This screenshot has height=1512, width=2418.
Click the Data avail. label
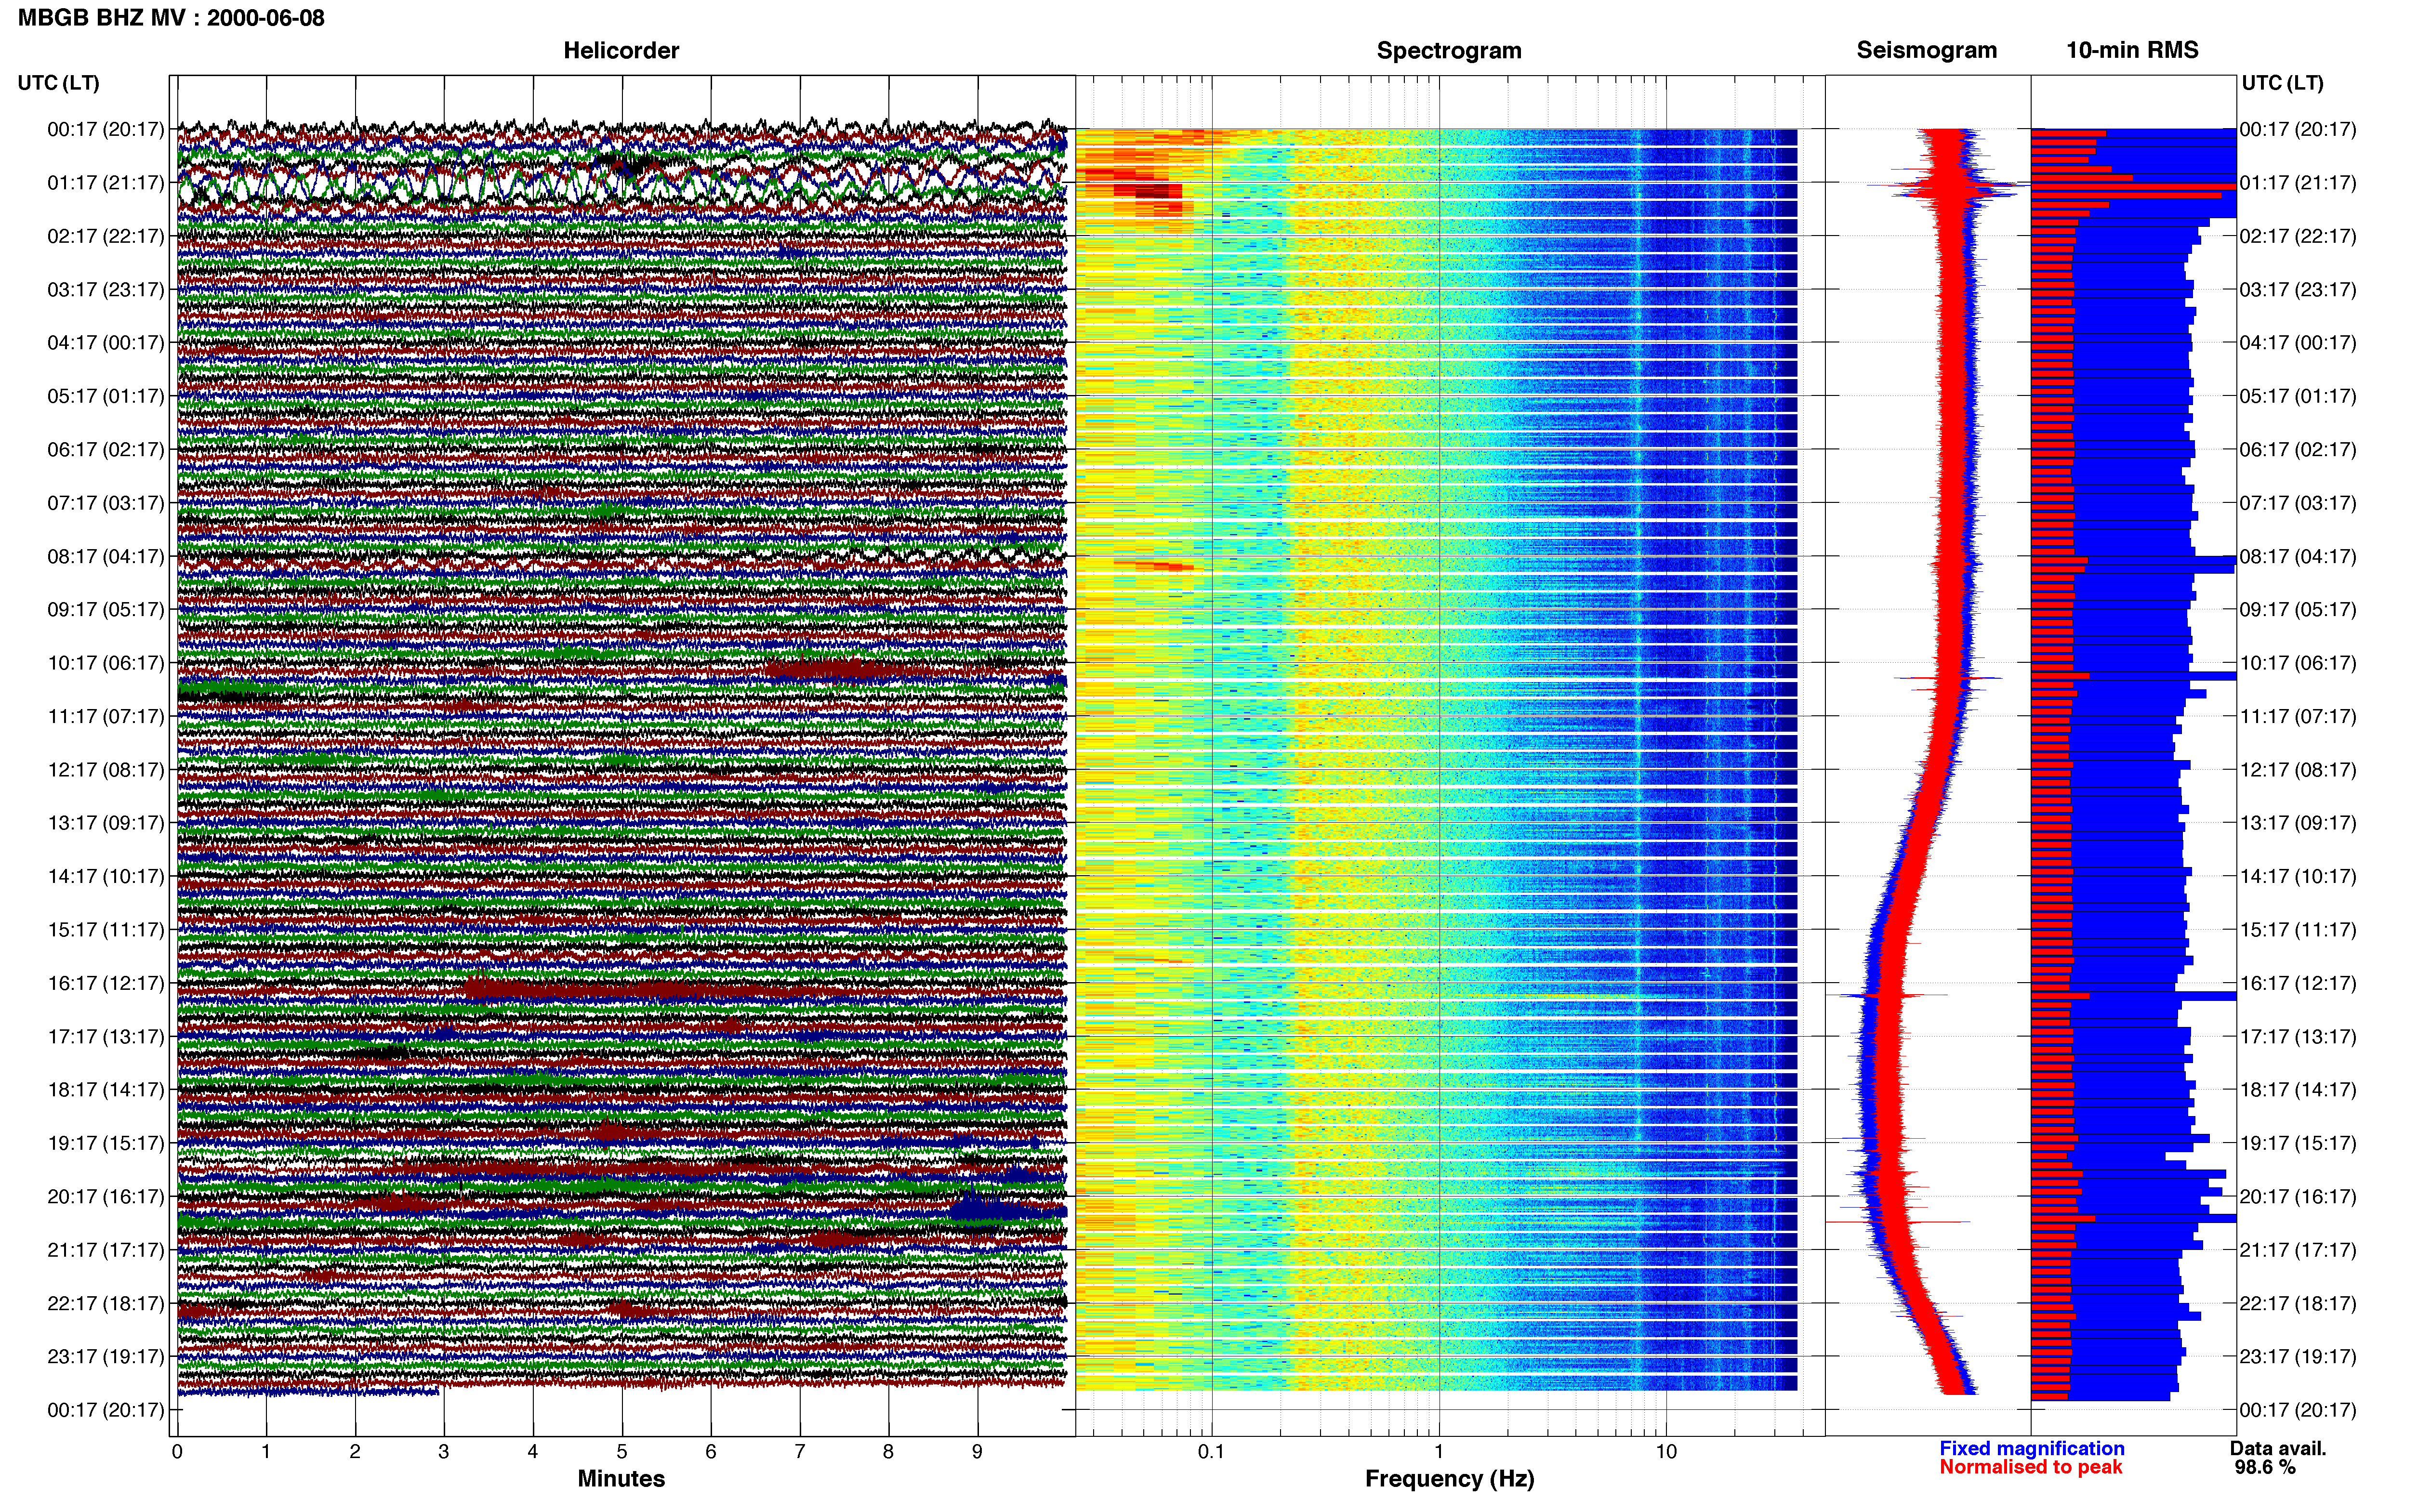[2278, 1448]
